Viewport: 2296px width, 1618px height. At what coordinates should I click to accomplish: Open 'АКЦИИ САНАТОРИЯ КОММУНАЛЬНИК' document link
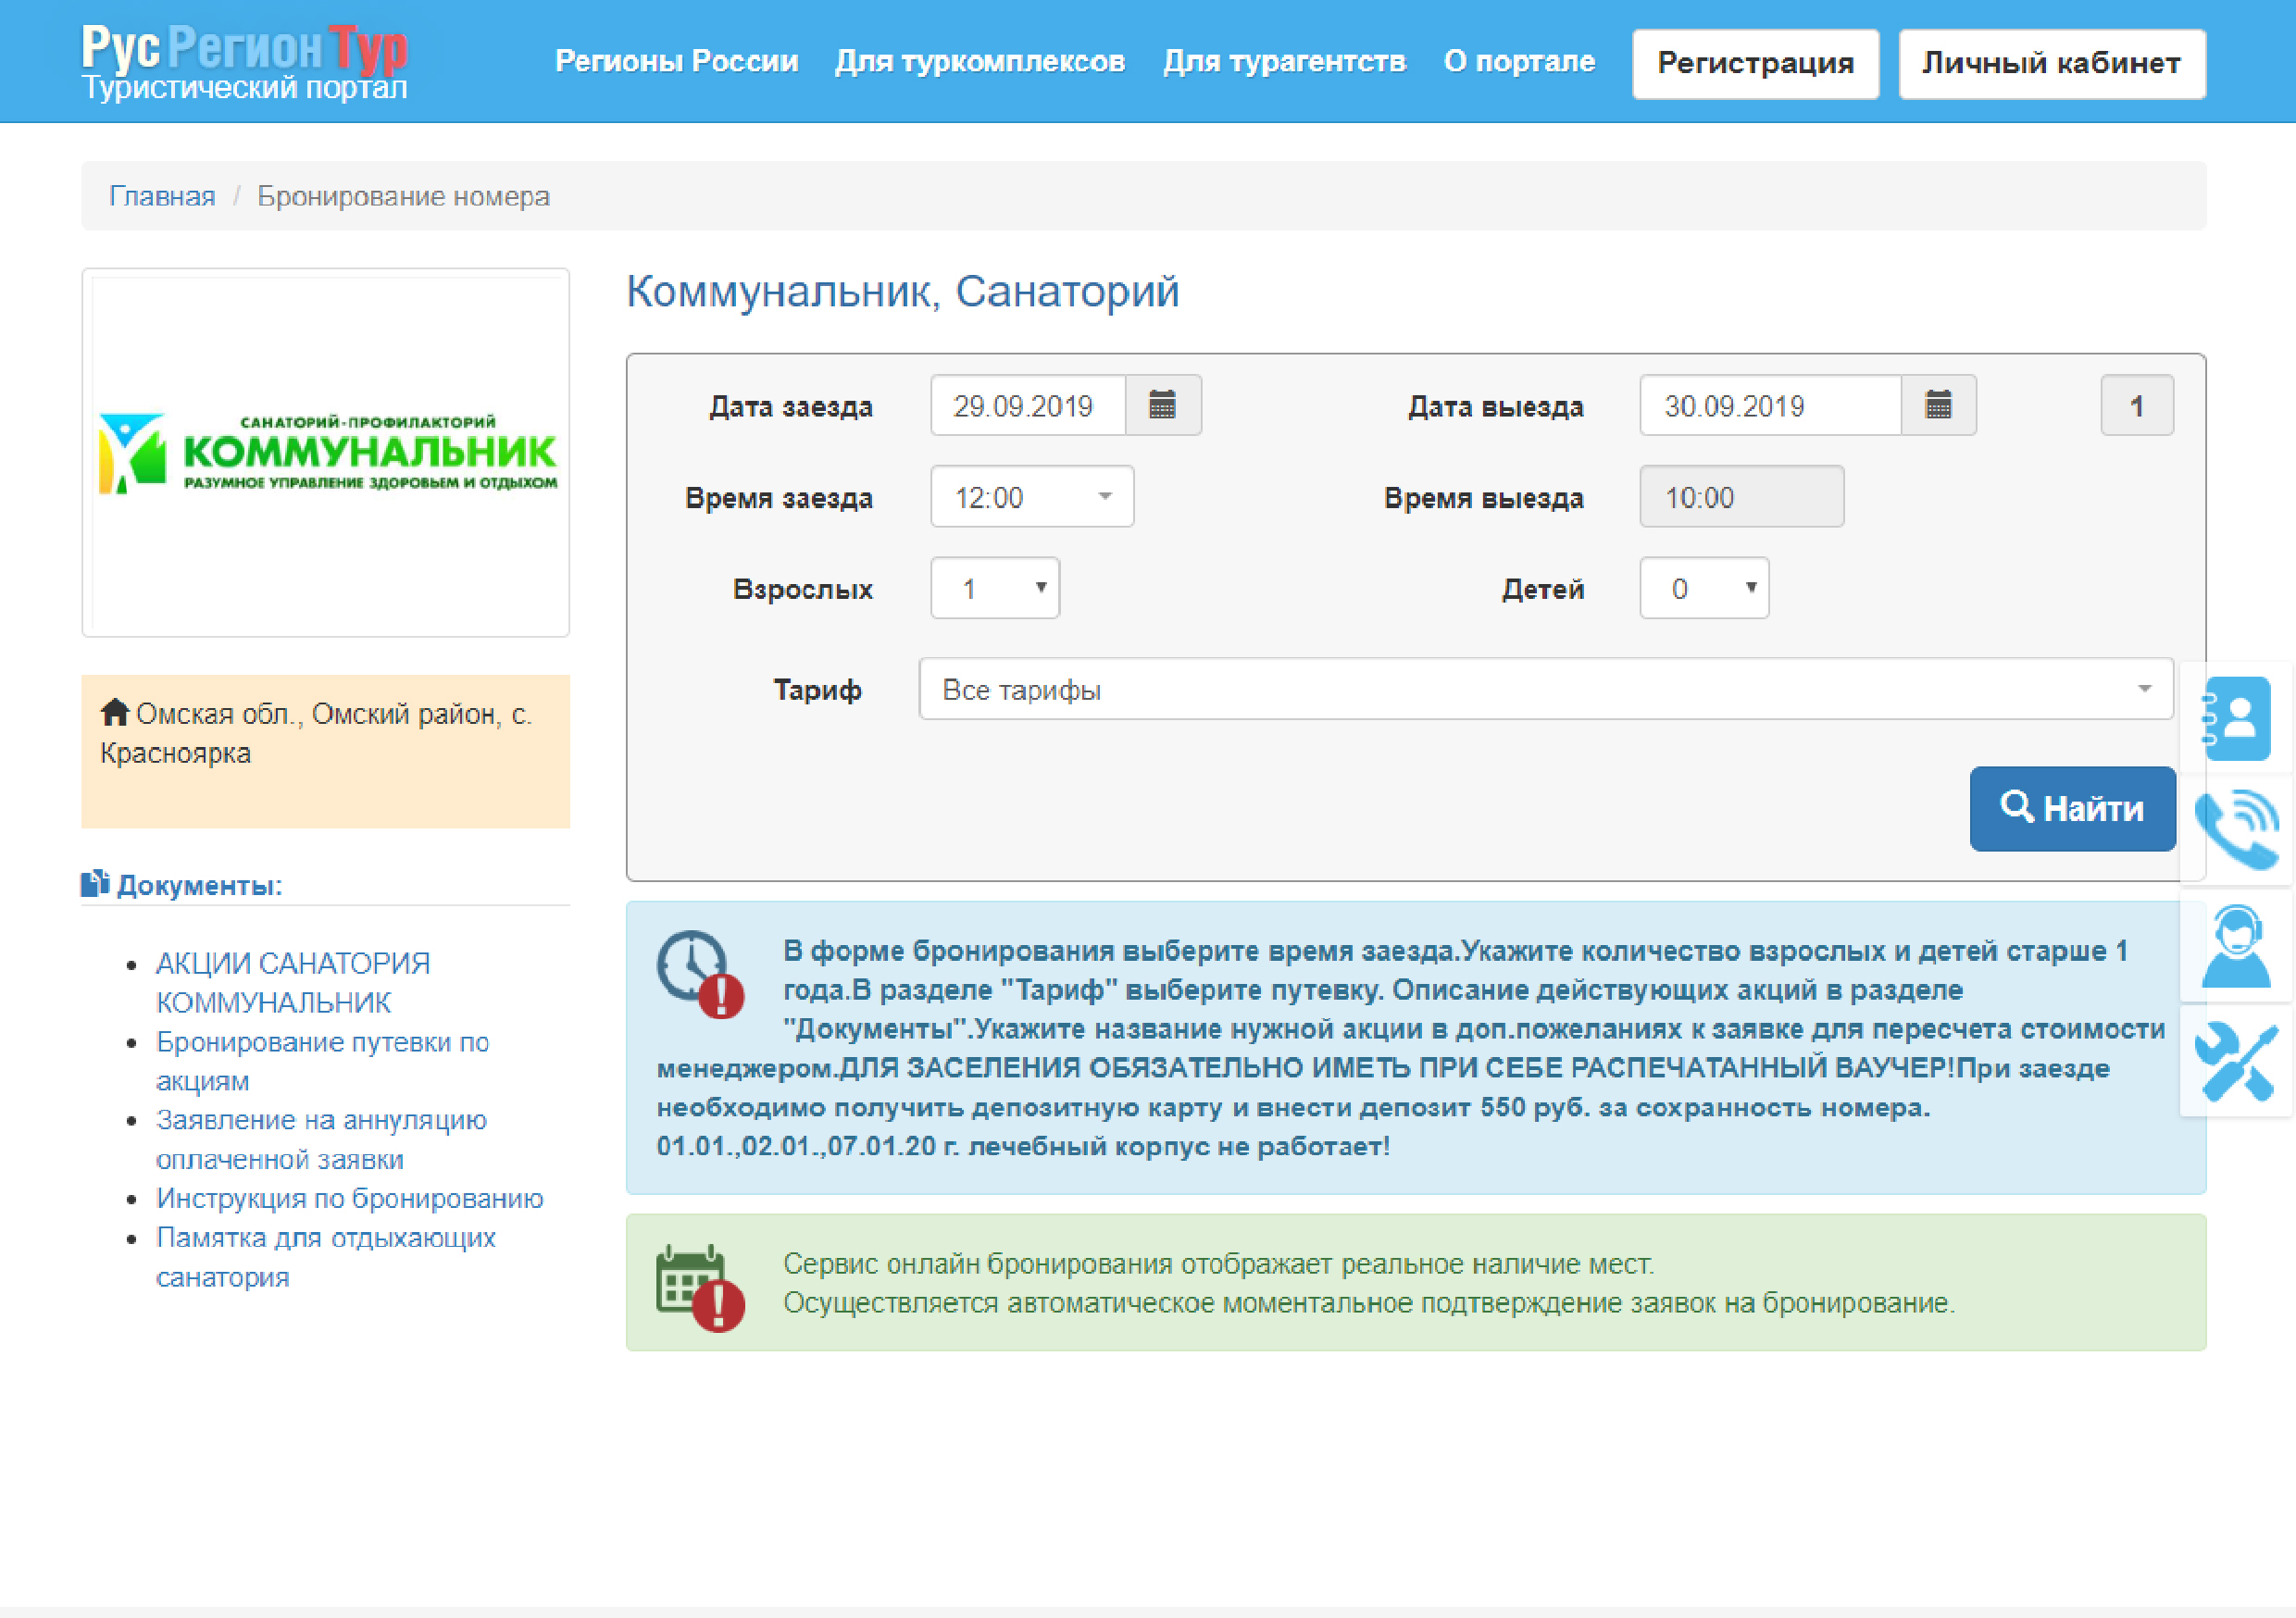pyautogui.click(x=293, y=983)
